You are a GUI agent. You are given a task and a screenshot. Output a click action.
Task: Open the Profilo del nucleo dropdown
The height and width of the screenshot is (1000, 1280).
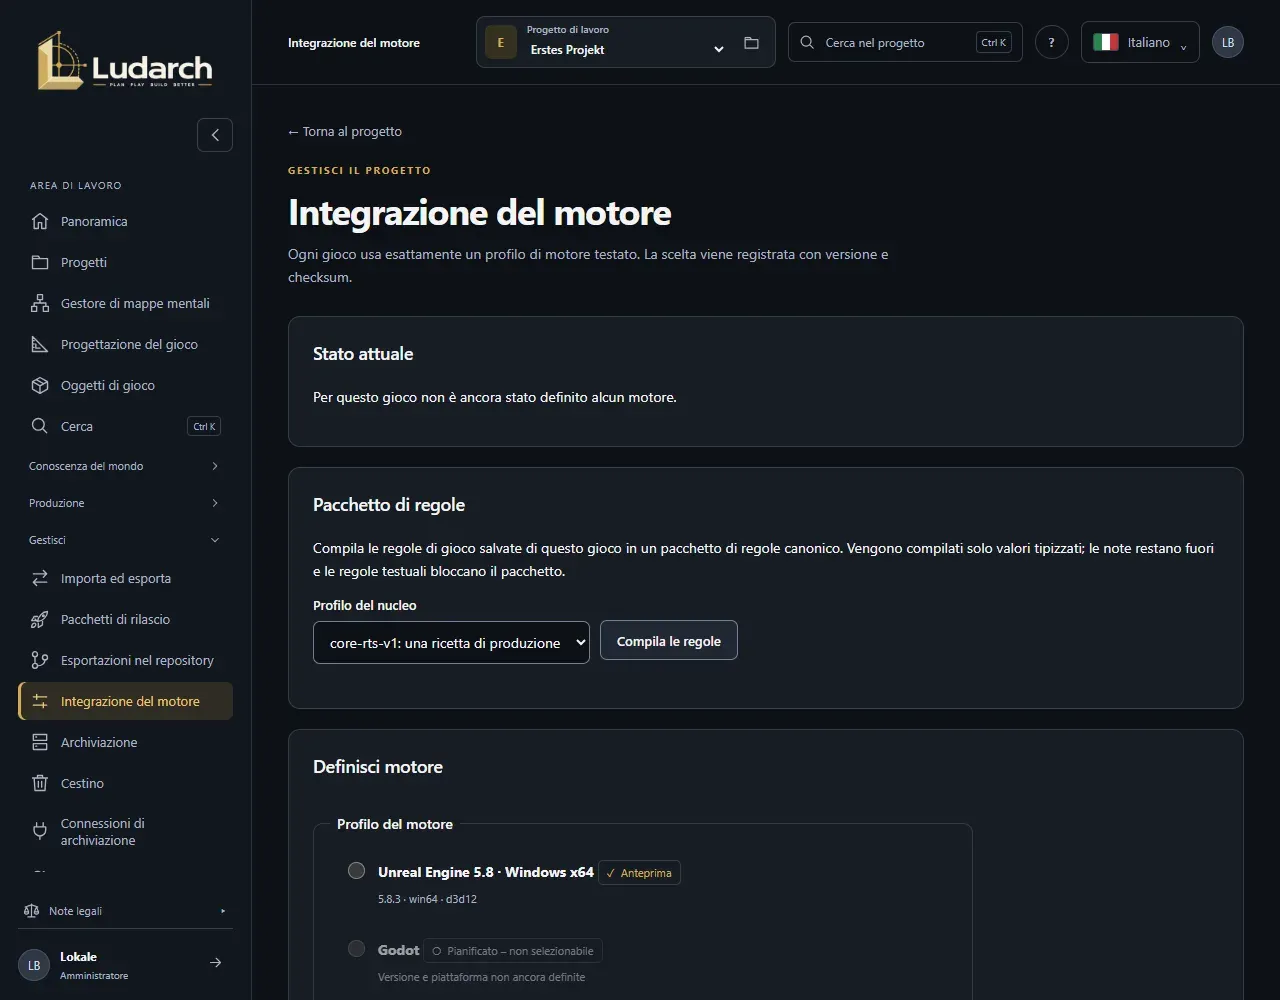point(451,642)
